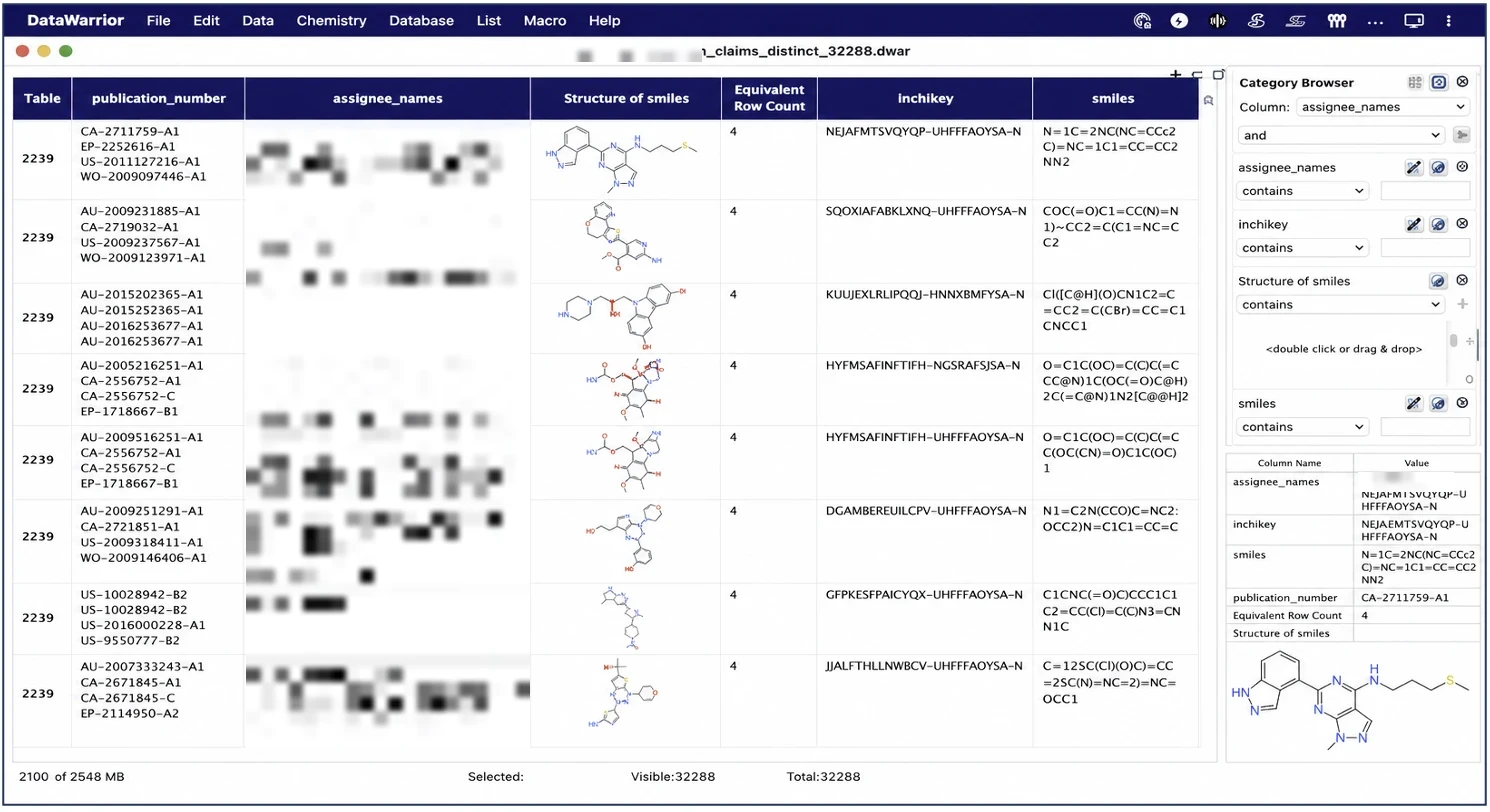This screenshot has width=1490, height=812.
Task: Add a new view with the plus icon
Action: pyautogui.click(x=1175, y=74)
